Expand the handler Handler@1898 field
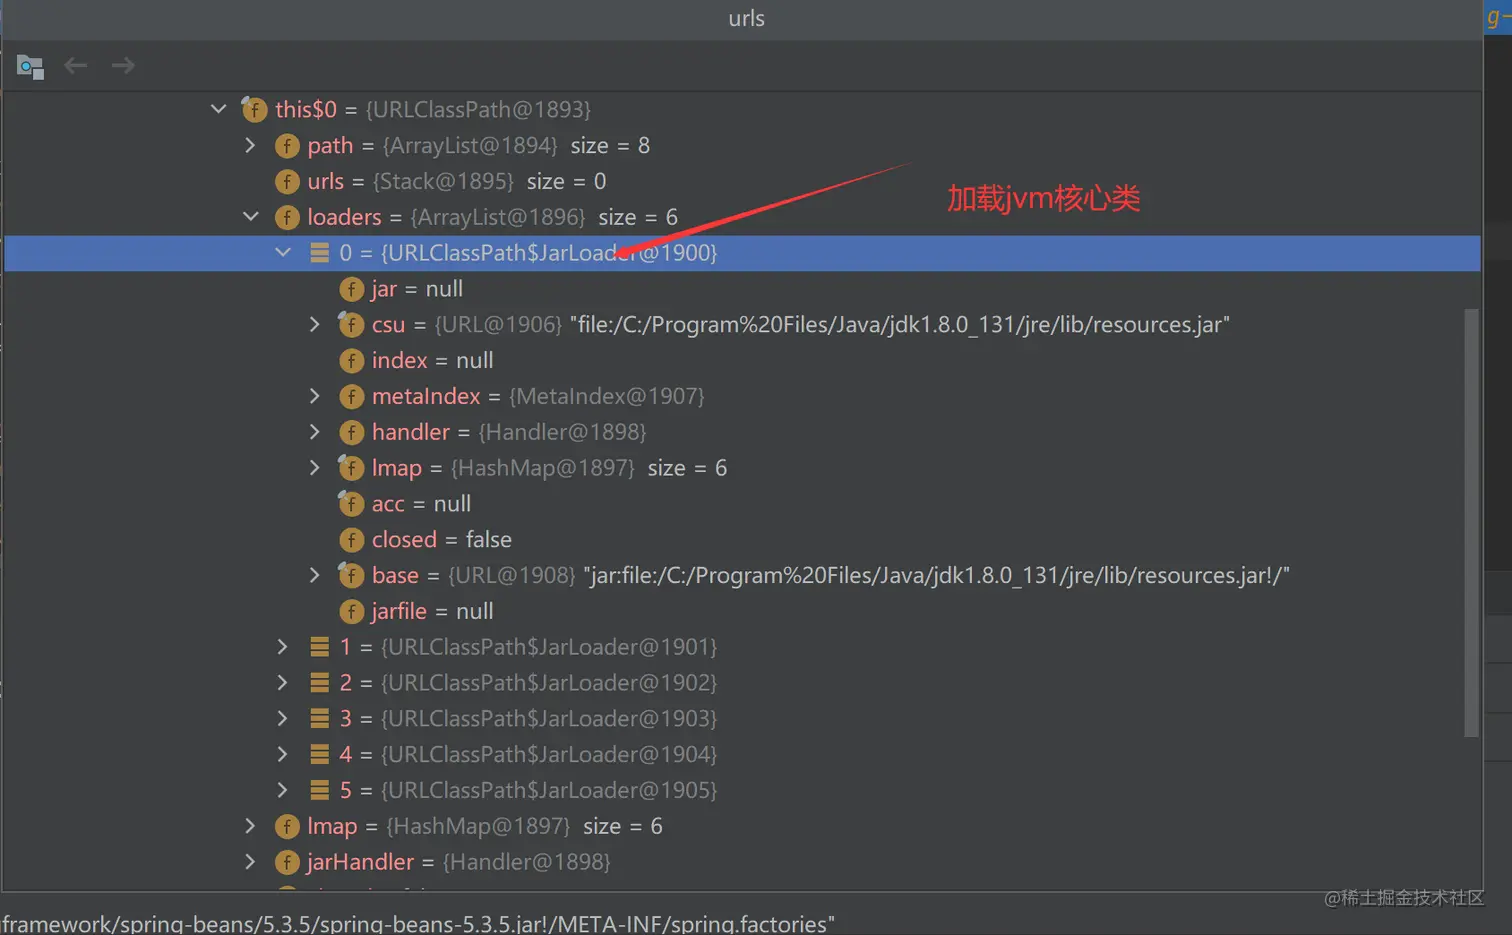The width and height of the screenshot is (1512, 935). click(314, 432)
